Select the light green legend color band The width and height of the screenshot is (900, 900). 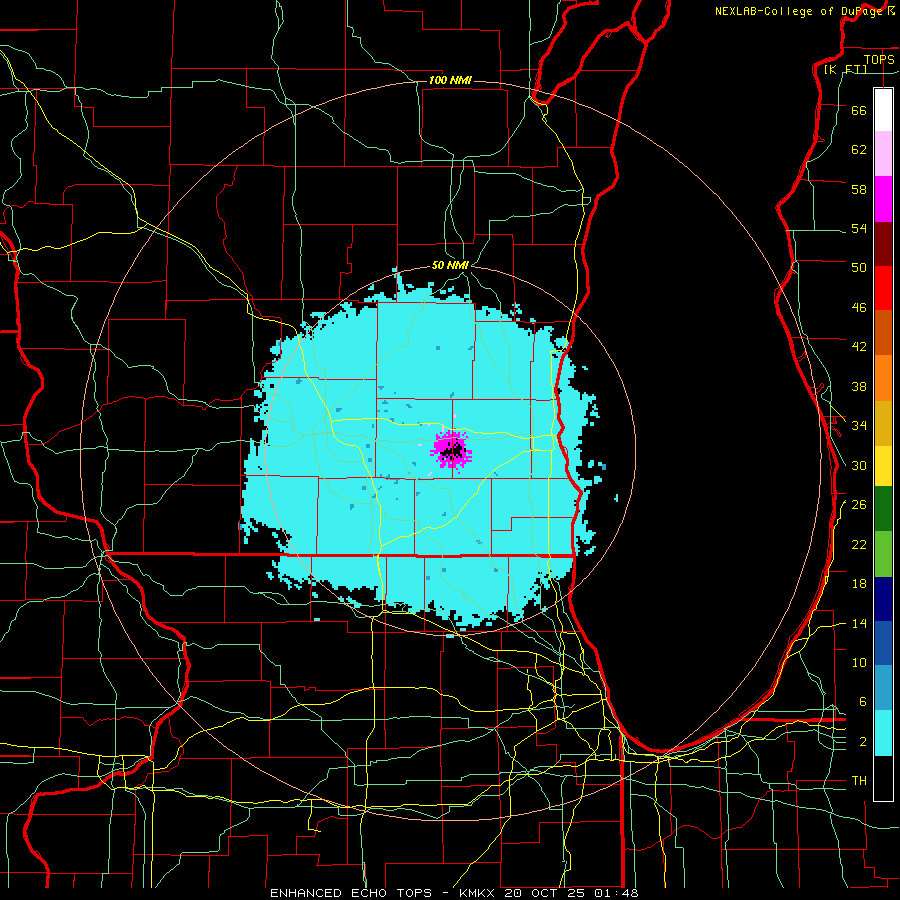[883, 554]
